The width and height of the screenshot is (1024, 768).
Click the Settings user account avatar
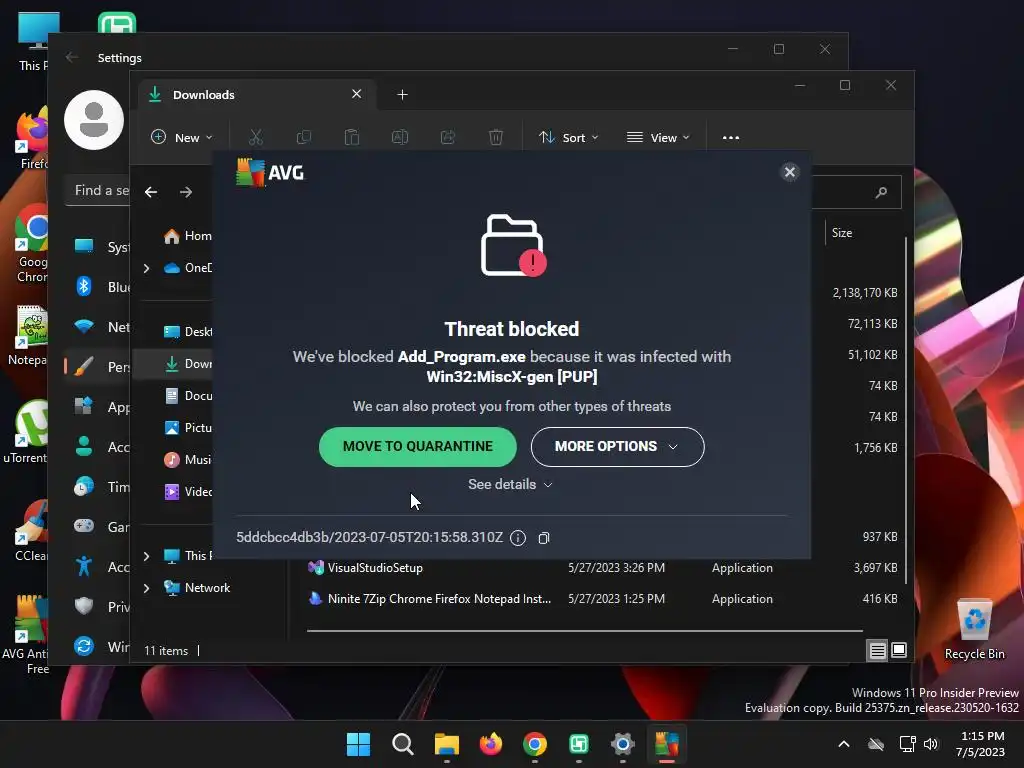pyautogui.click(x=94, y=120)
